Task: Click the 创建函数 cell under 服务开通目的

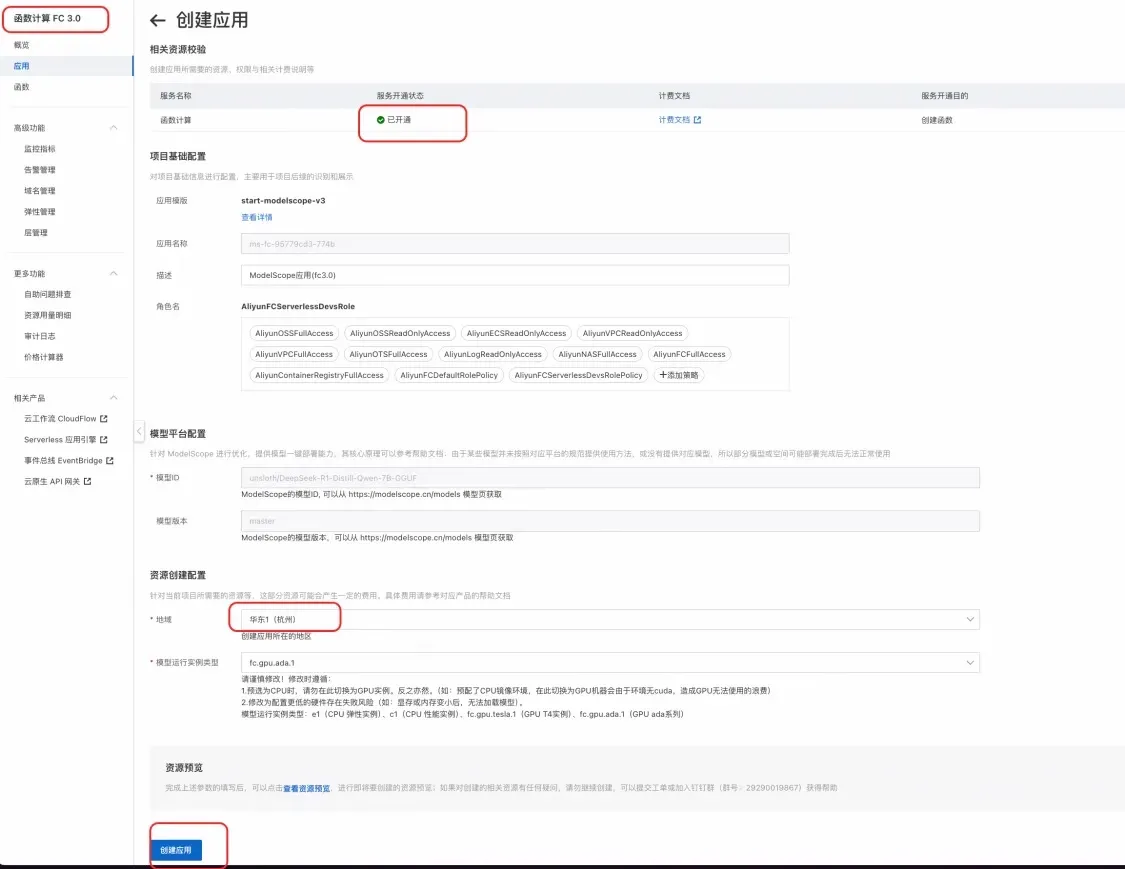Action: point(937,120)
